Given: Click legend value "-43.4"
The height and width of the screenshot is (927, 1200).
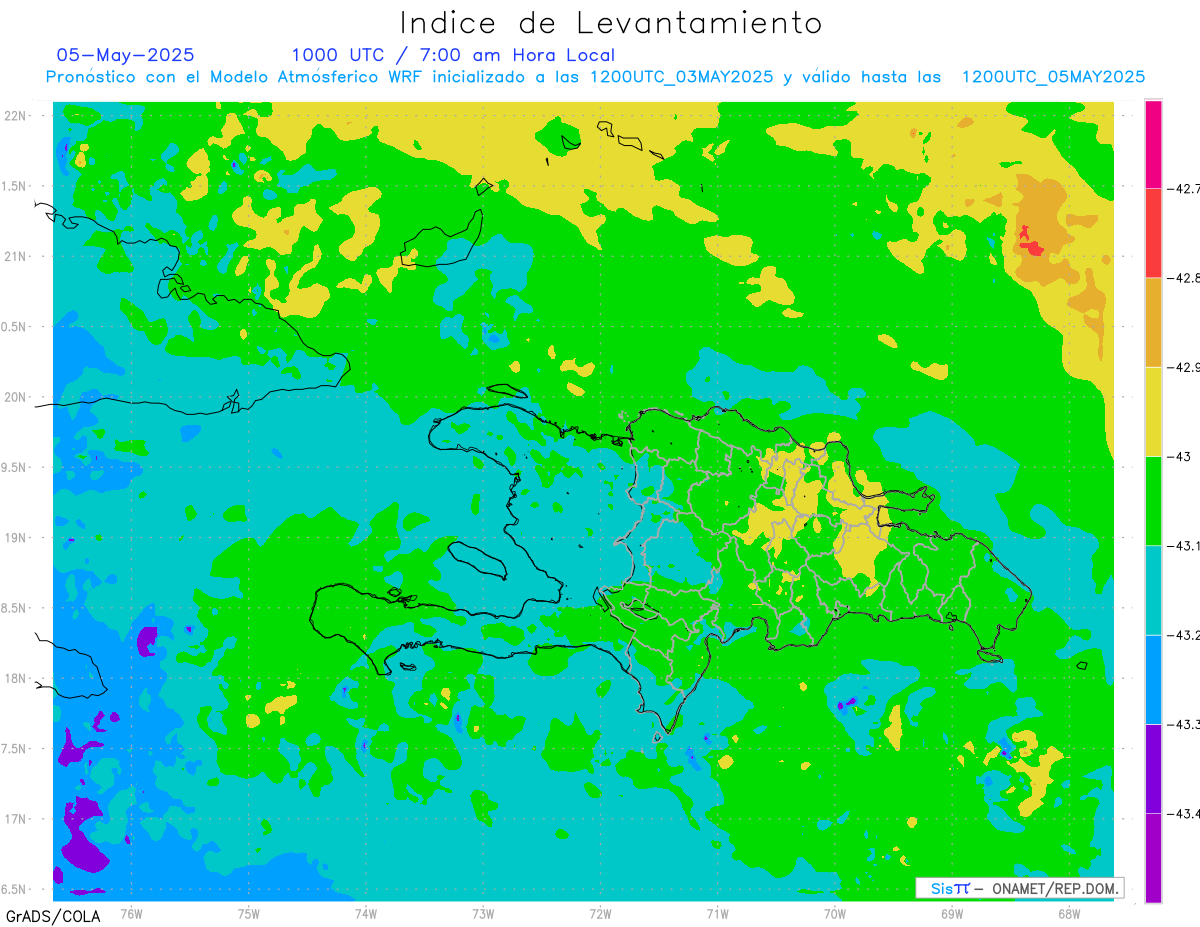Looking at the screenshot, I should click(1183, 814).
